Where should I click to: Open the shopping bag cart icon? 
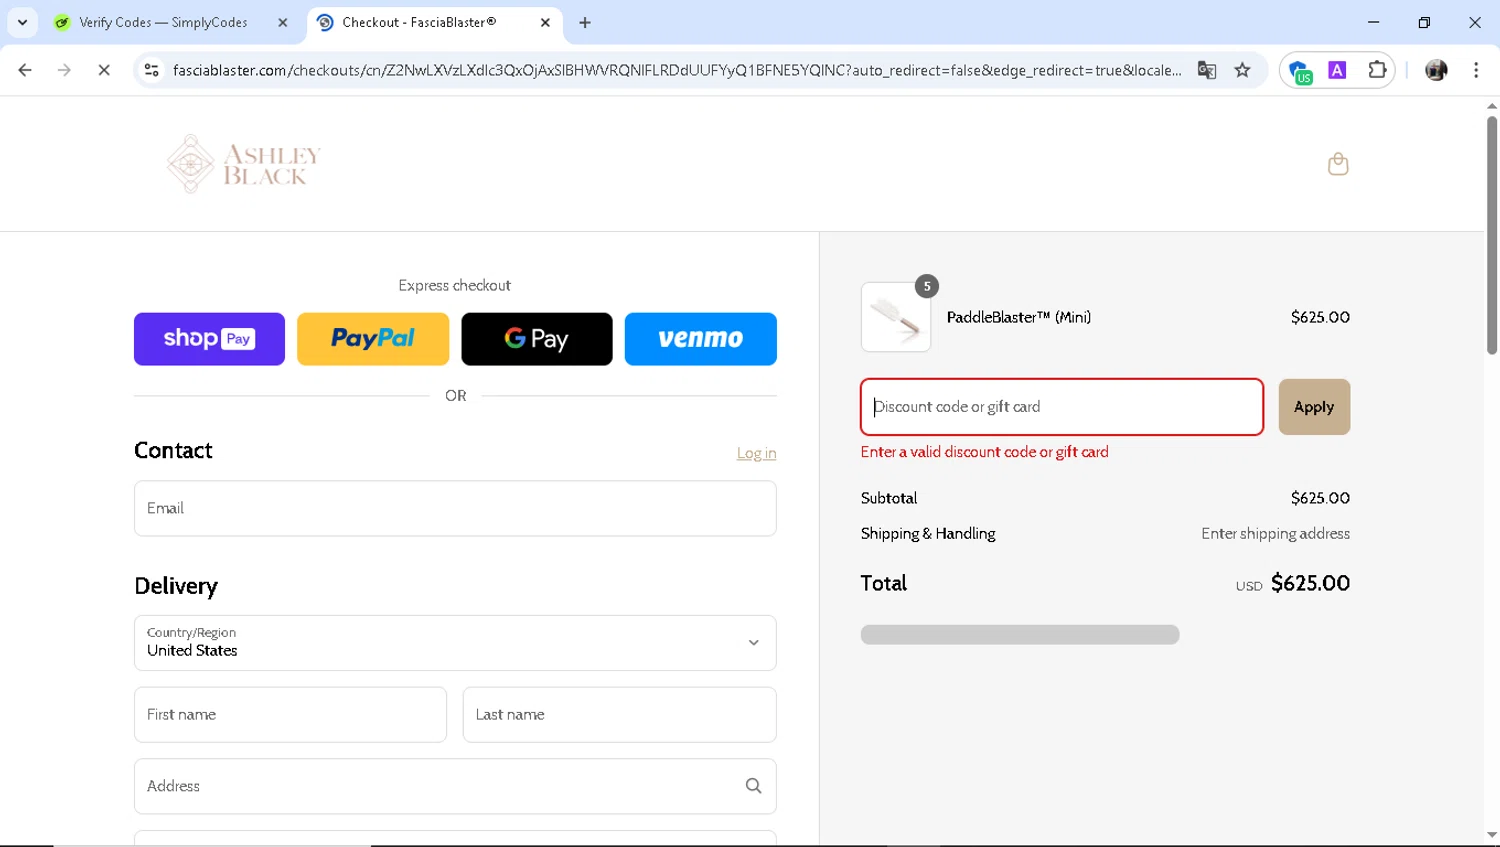coord(1338,164)
